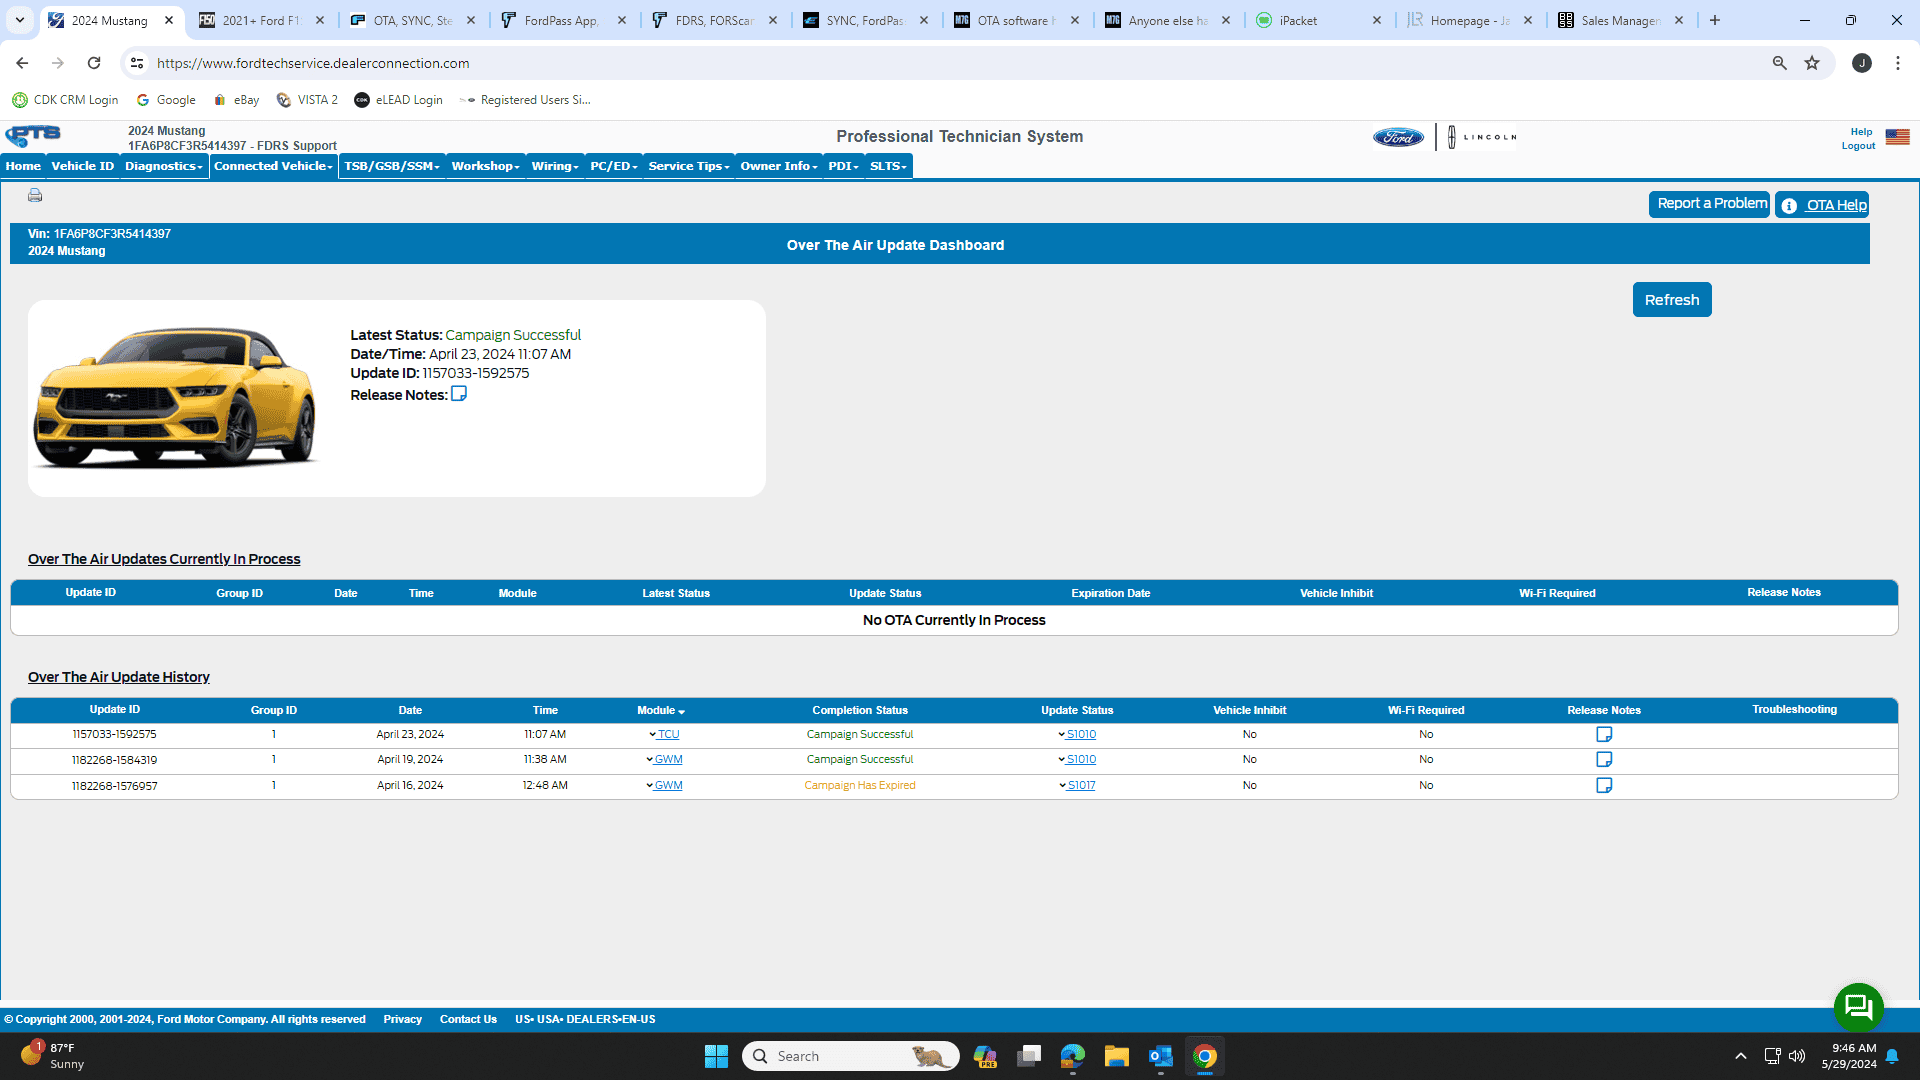
Task: Expand the Owner Info menu
Action: [779, 166]
